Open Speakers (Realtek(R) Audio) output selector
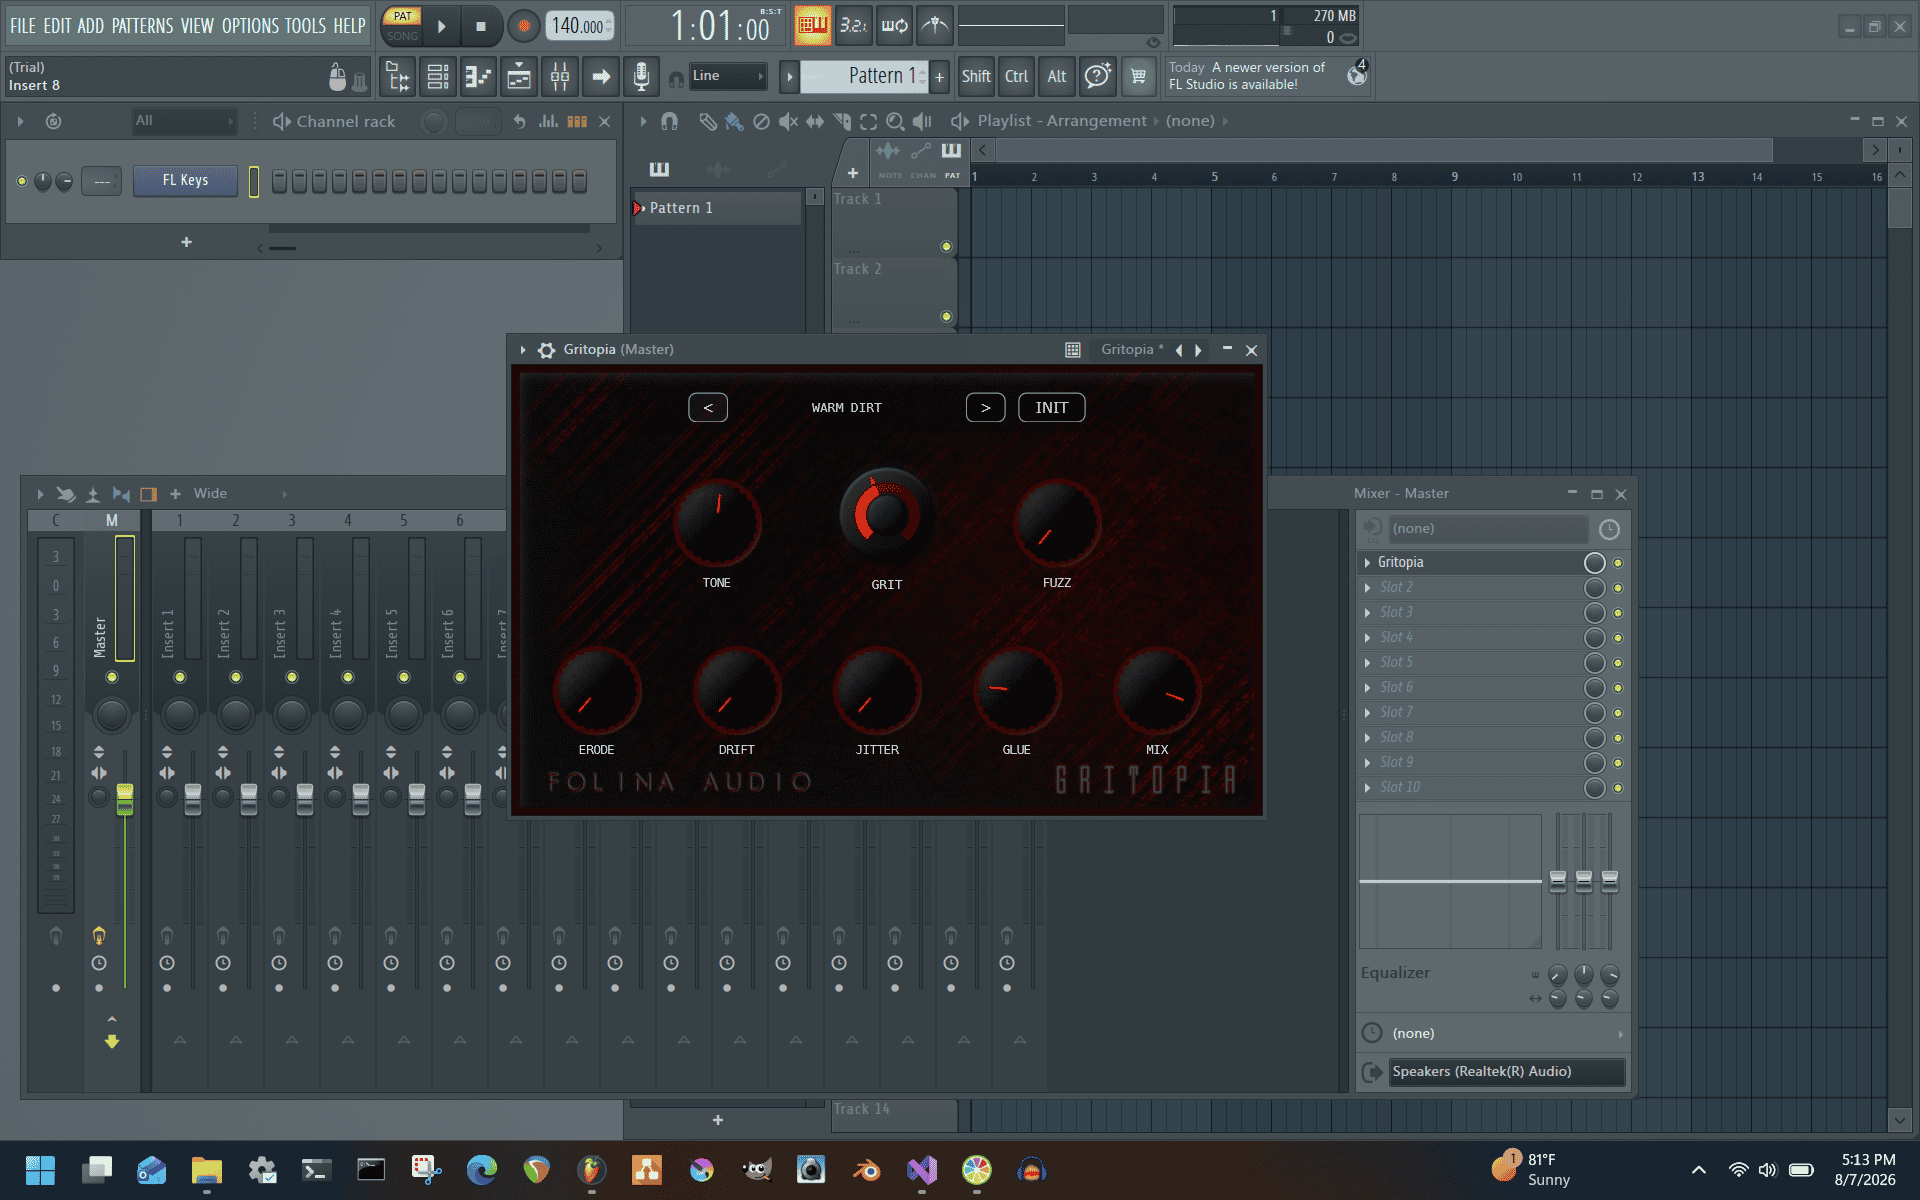The width and height of the screenshot is (1920, 1200). tap(1506, 1072)
